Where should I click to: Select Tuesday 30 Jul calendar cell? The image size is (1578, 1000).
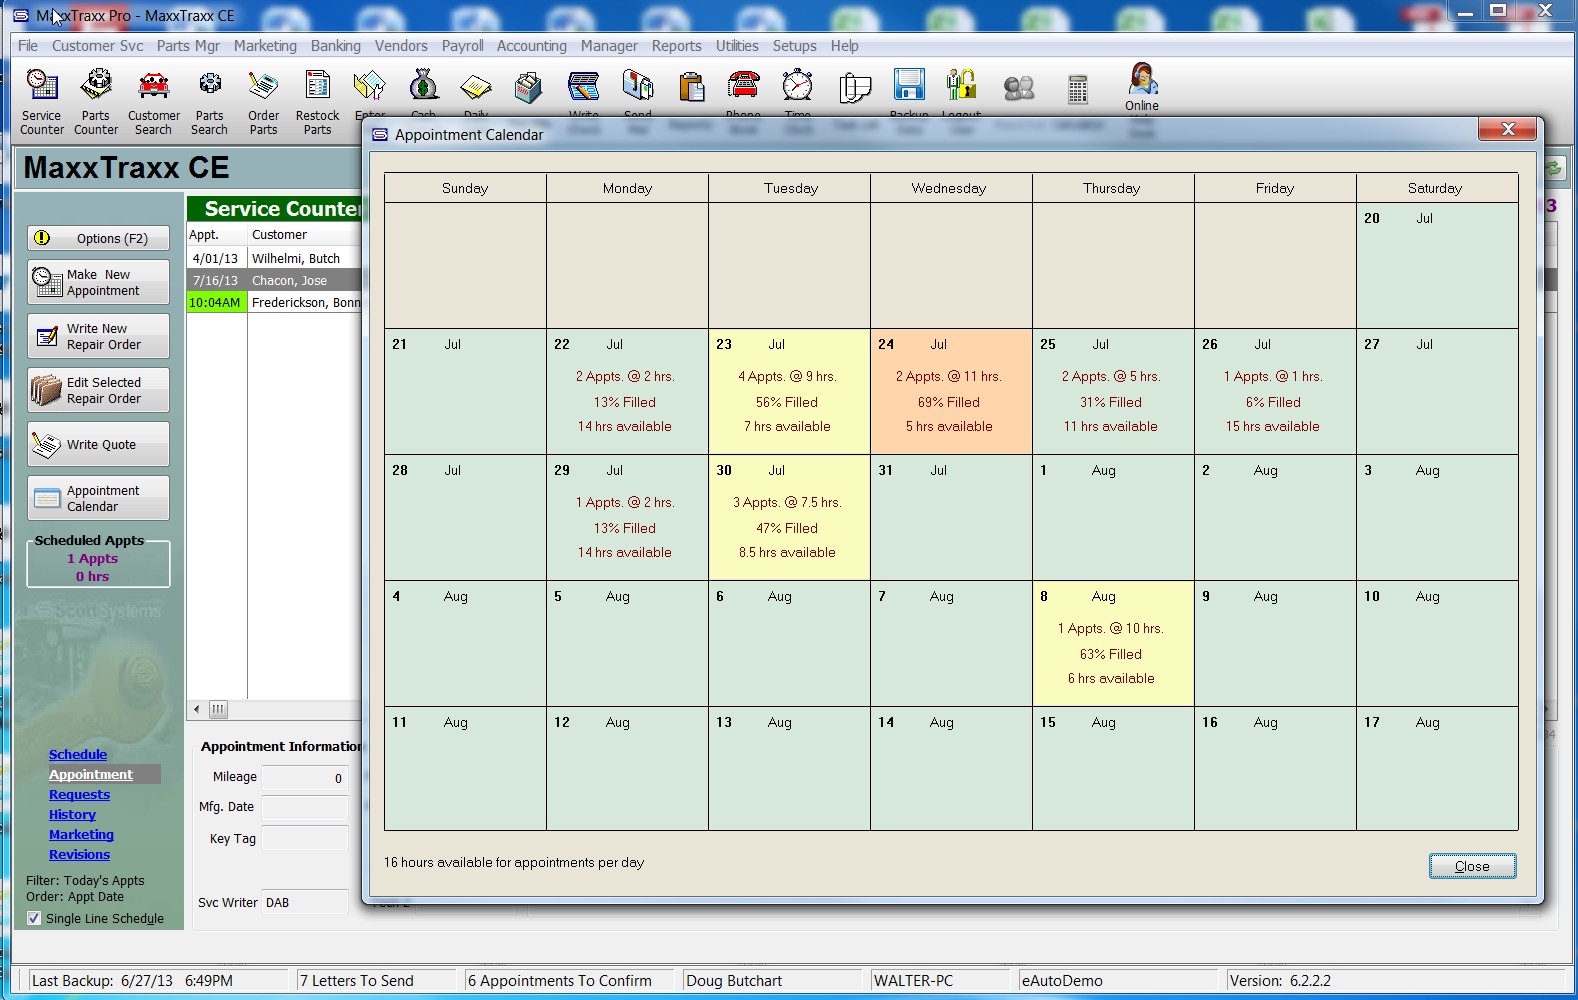[789, 518]
